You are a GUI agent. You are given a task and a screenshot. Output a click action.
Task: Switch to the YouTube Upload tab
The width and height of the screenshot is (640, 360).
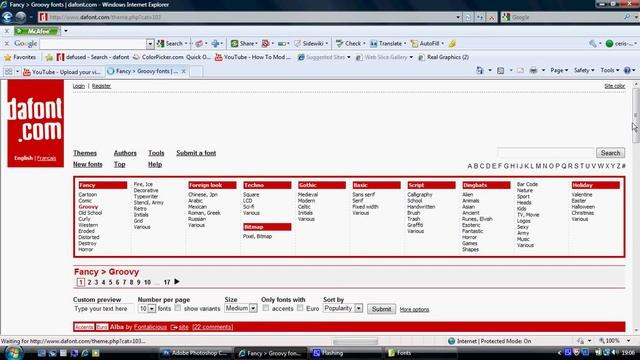click(x=62, y=72)
